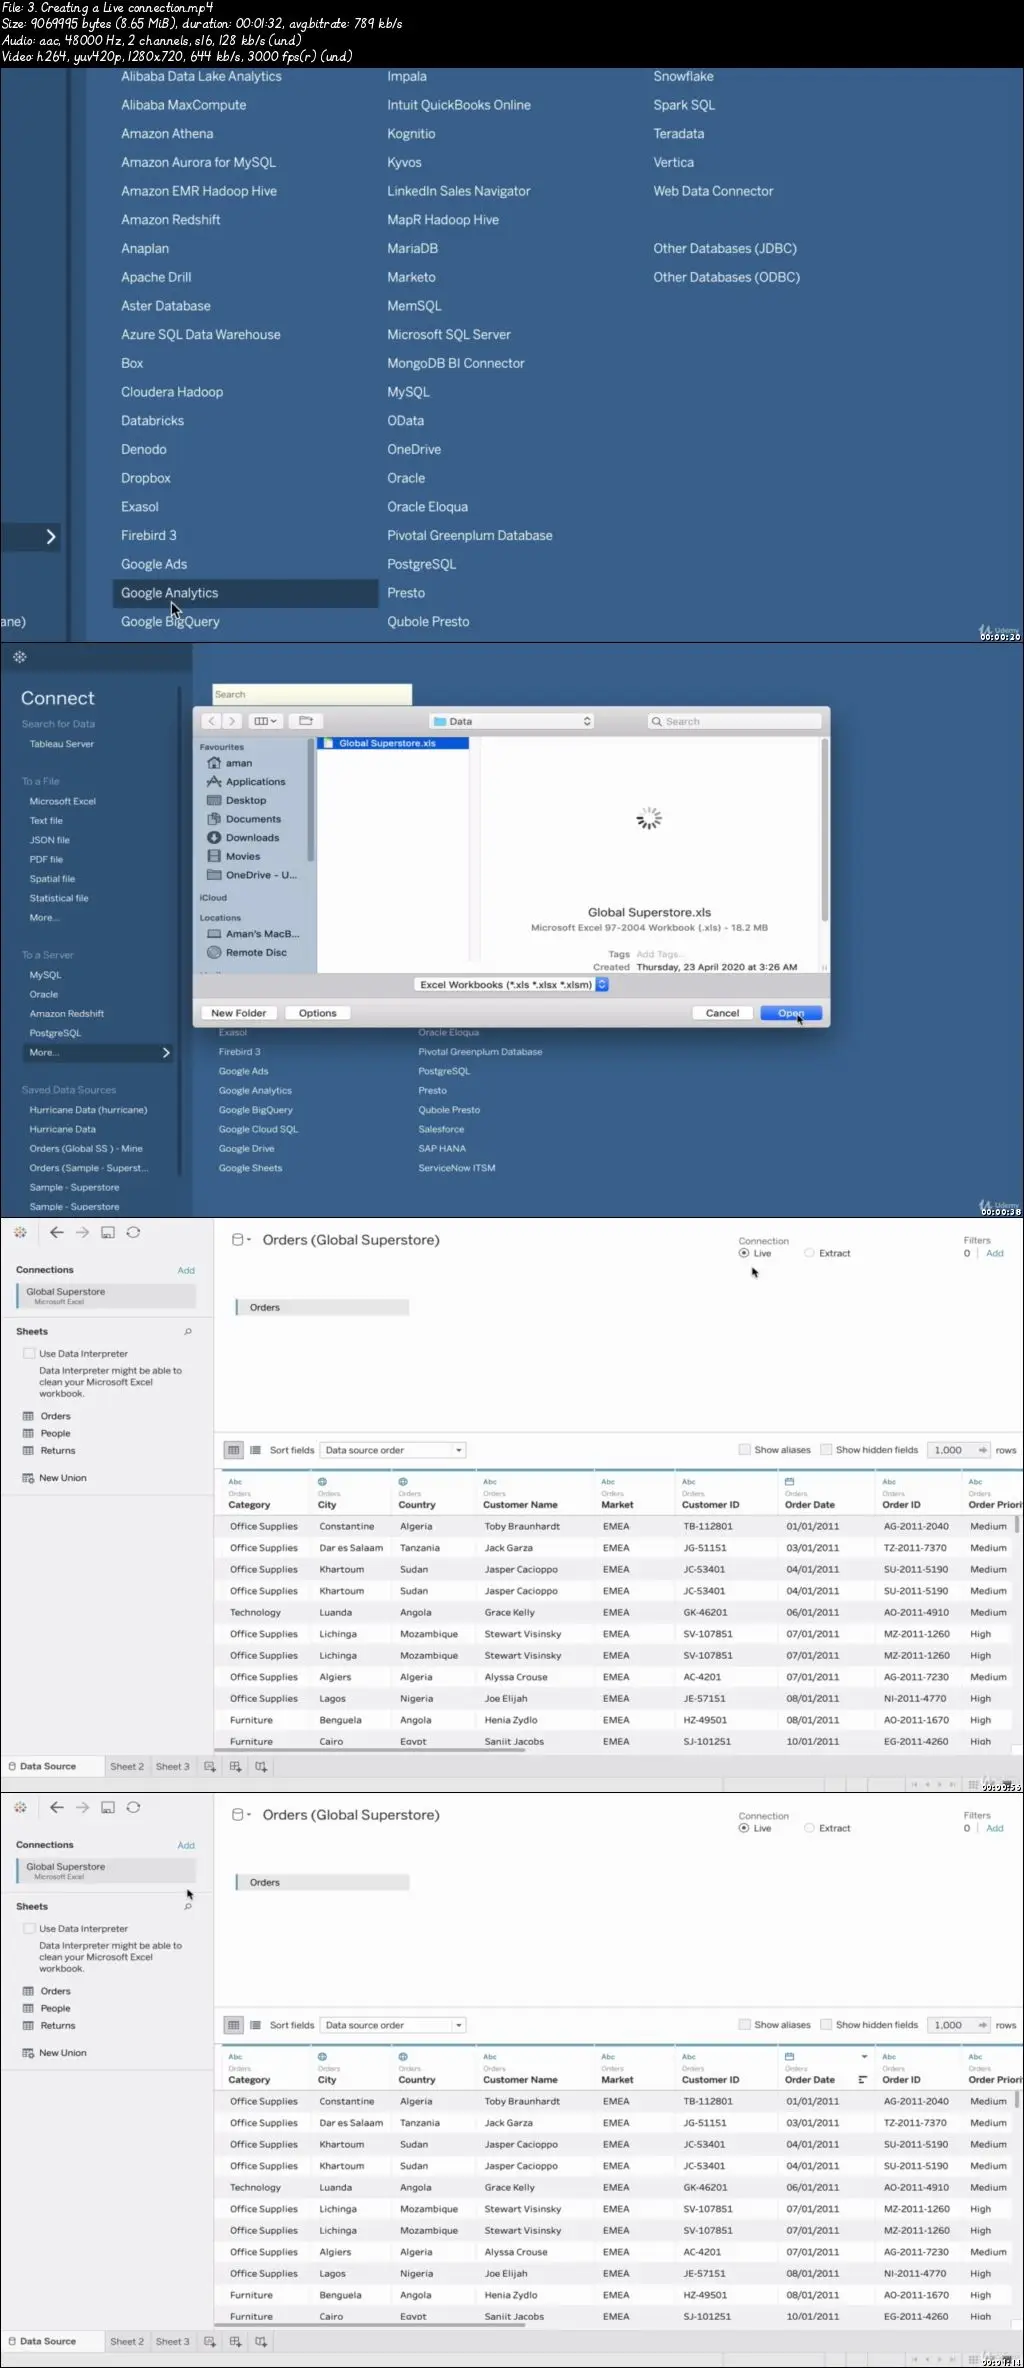Click the sort icon beside the Order Date header

(x=862, y=2080)
